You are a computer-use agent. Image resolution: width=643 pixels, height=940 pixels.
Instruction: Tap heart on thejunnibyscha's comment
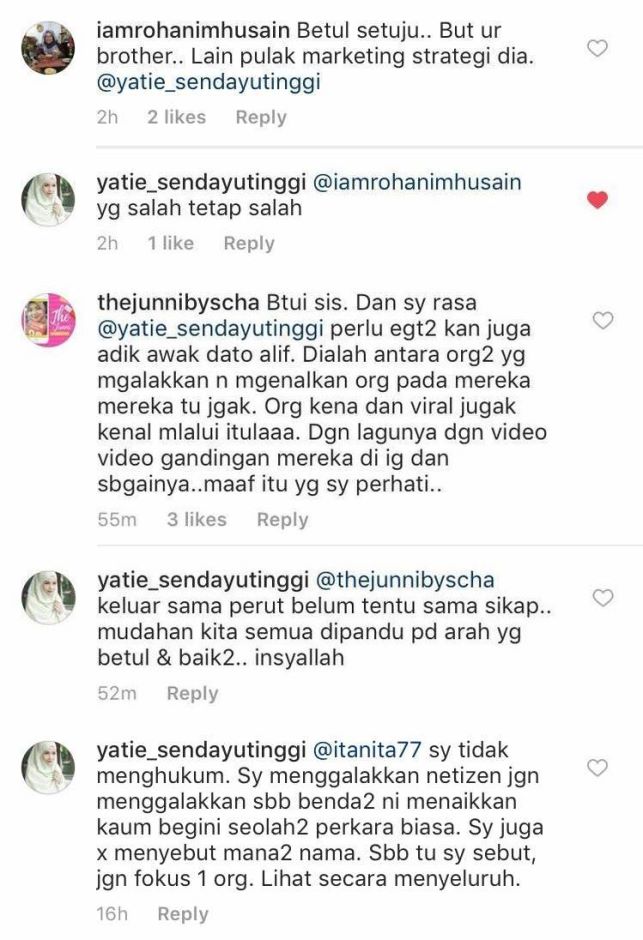[x=603, y=321]
